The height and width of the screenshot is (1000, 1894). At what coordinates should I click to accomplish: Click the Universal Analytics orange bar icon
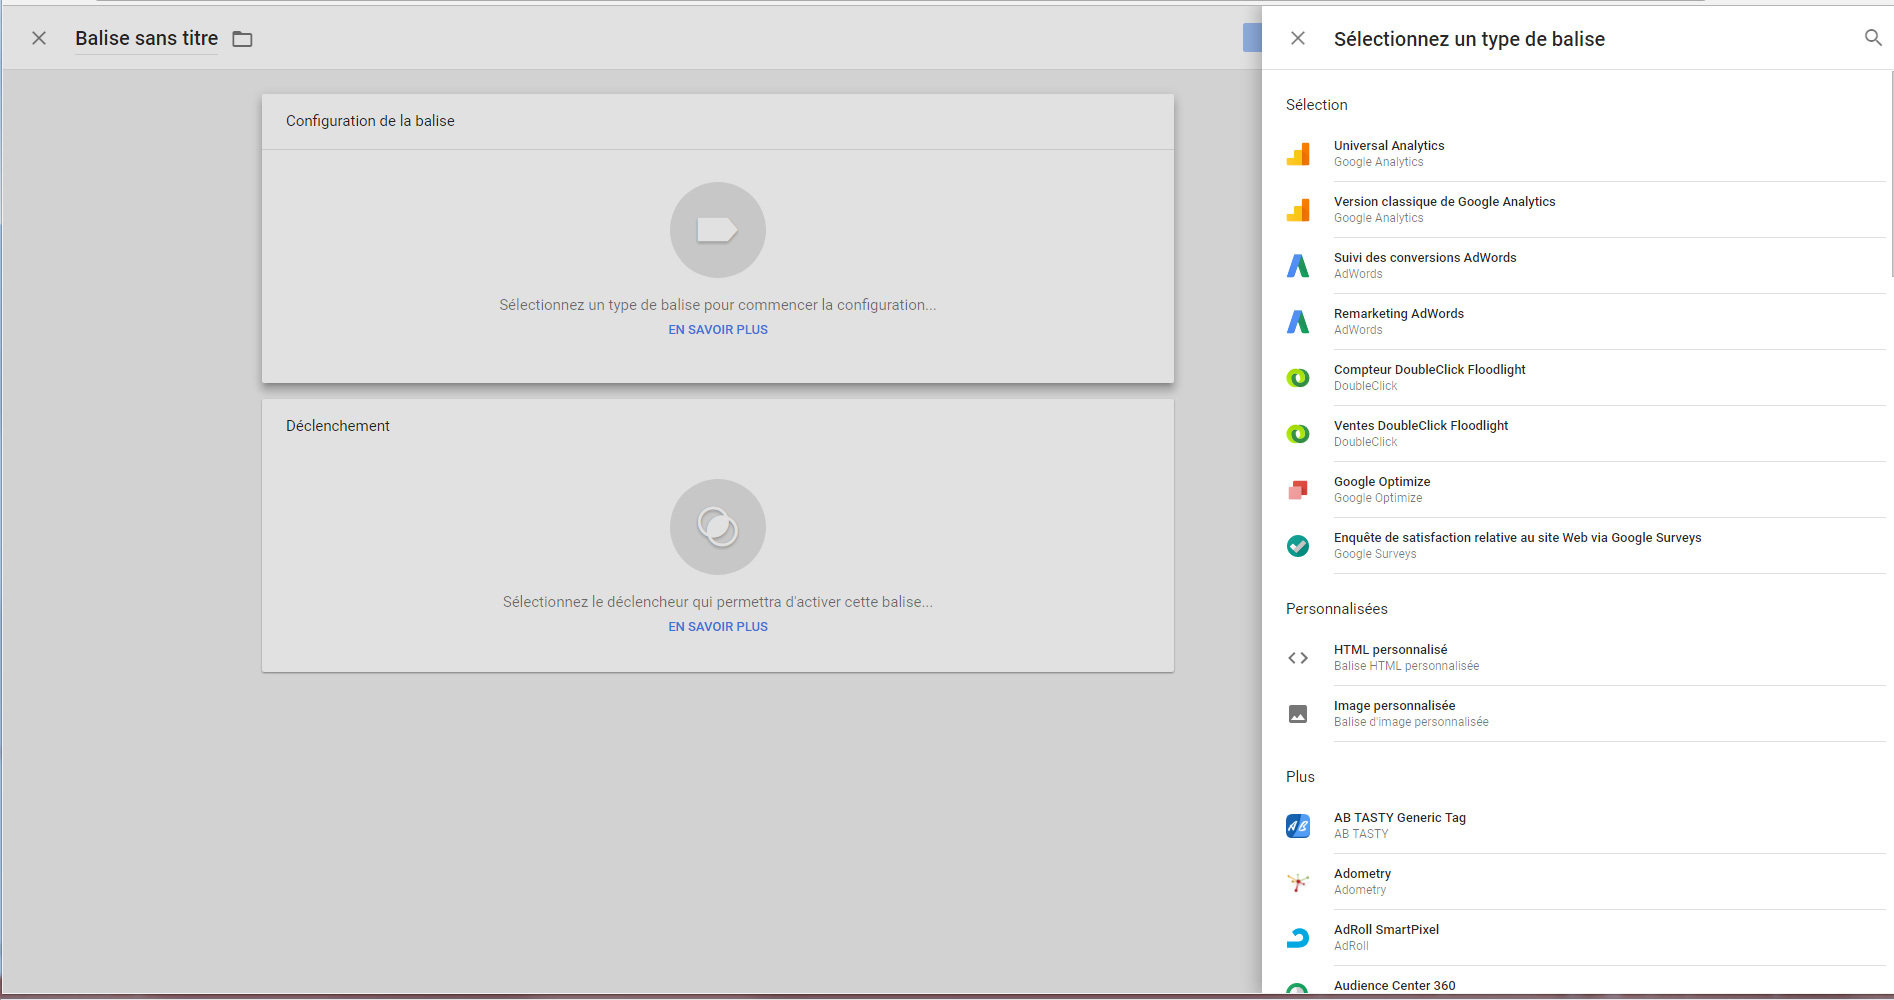tap(1298, 154)
